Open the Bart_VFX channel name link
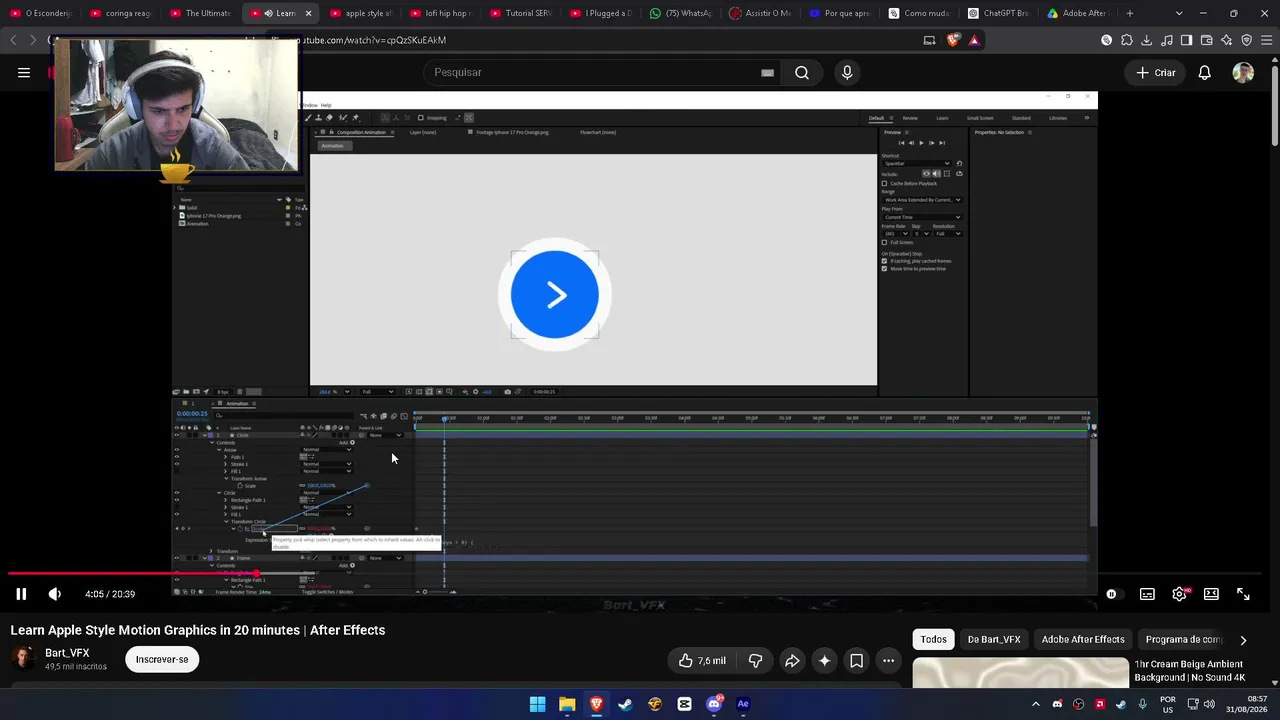This screenshot has height=720, width=1280. tap(67, 653)
